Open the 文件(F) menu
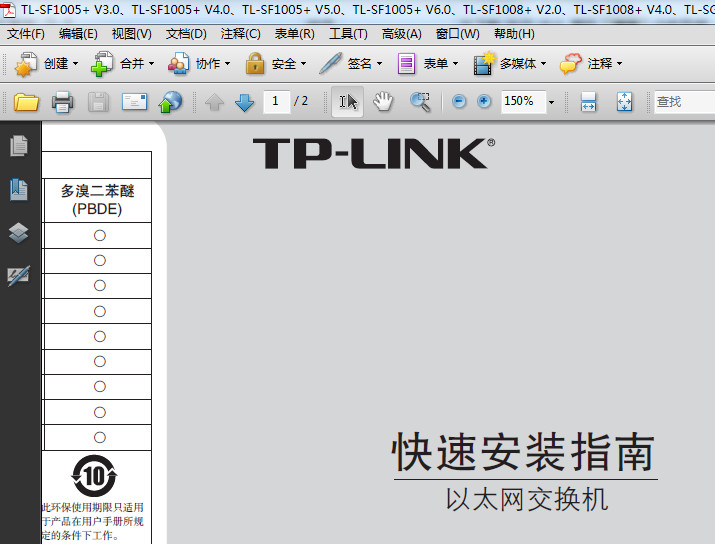 [26, 34]
